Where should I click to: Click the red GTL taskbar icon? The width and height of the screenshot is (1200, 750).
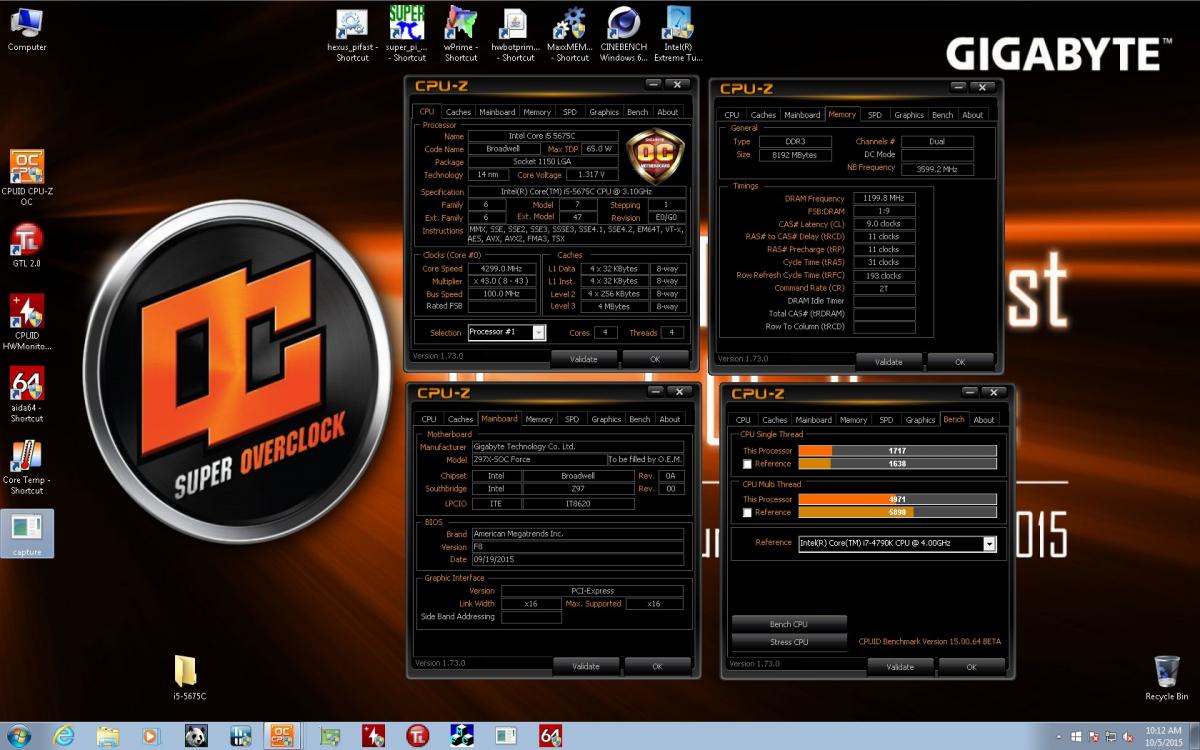417,736
